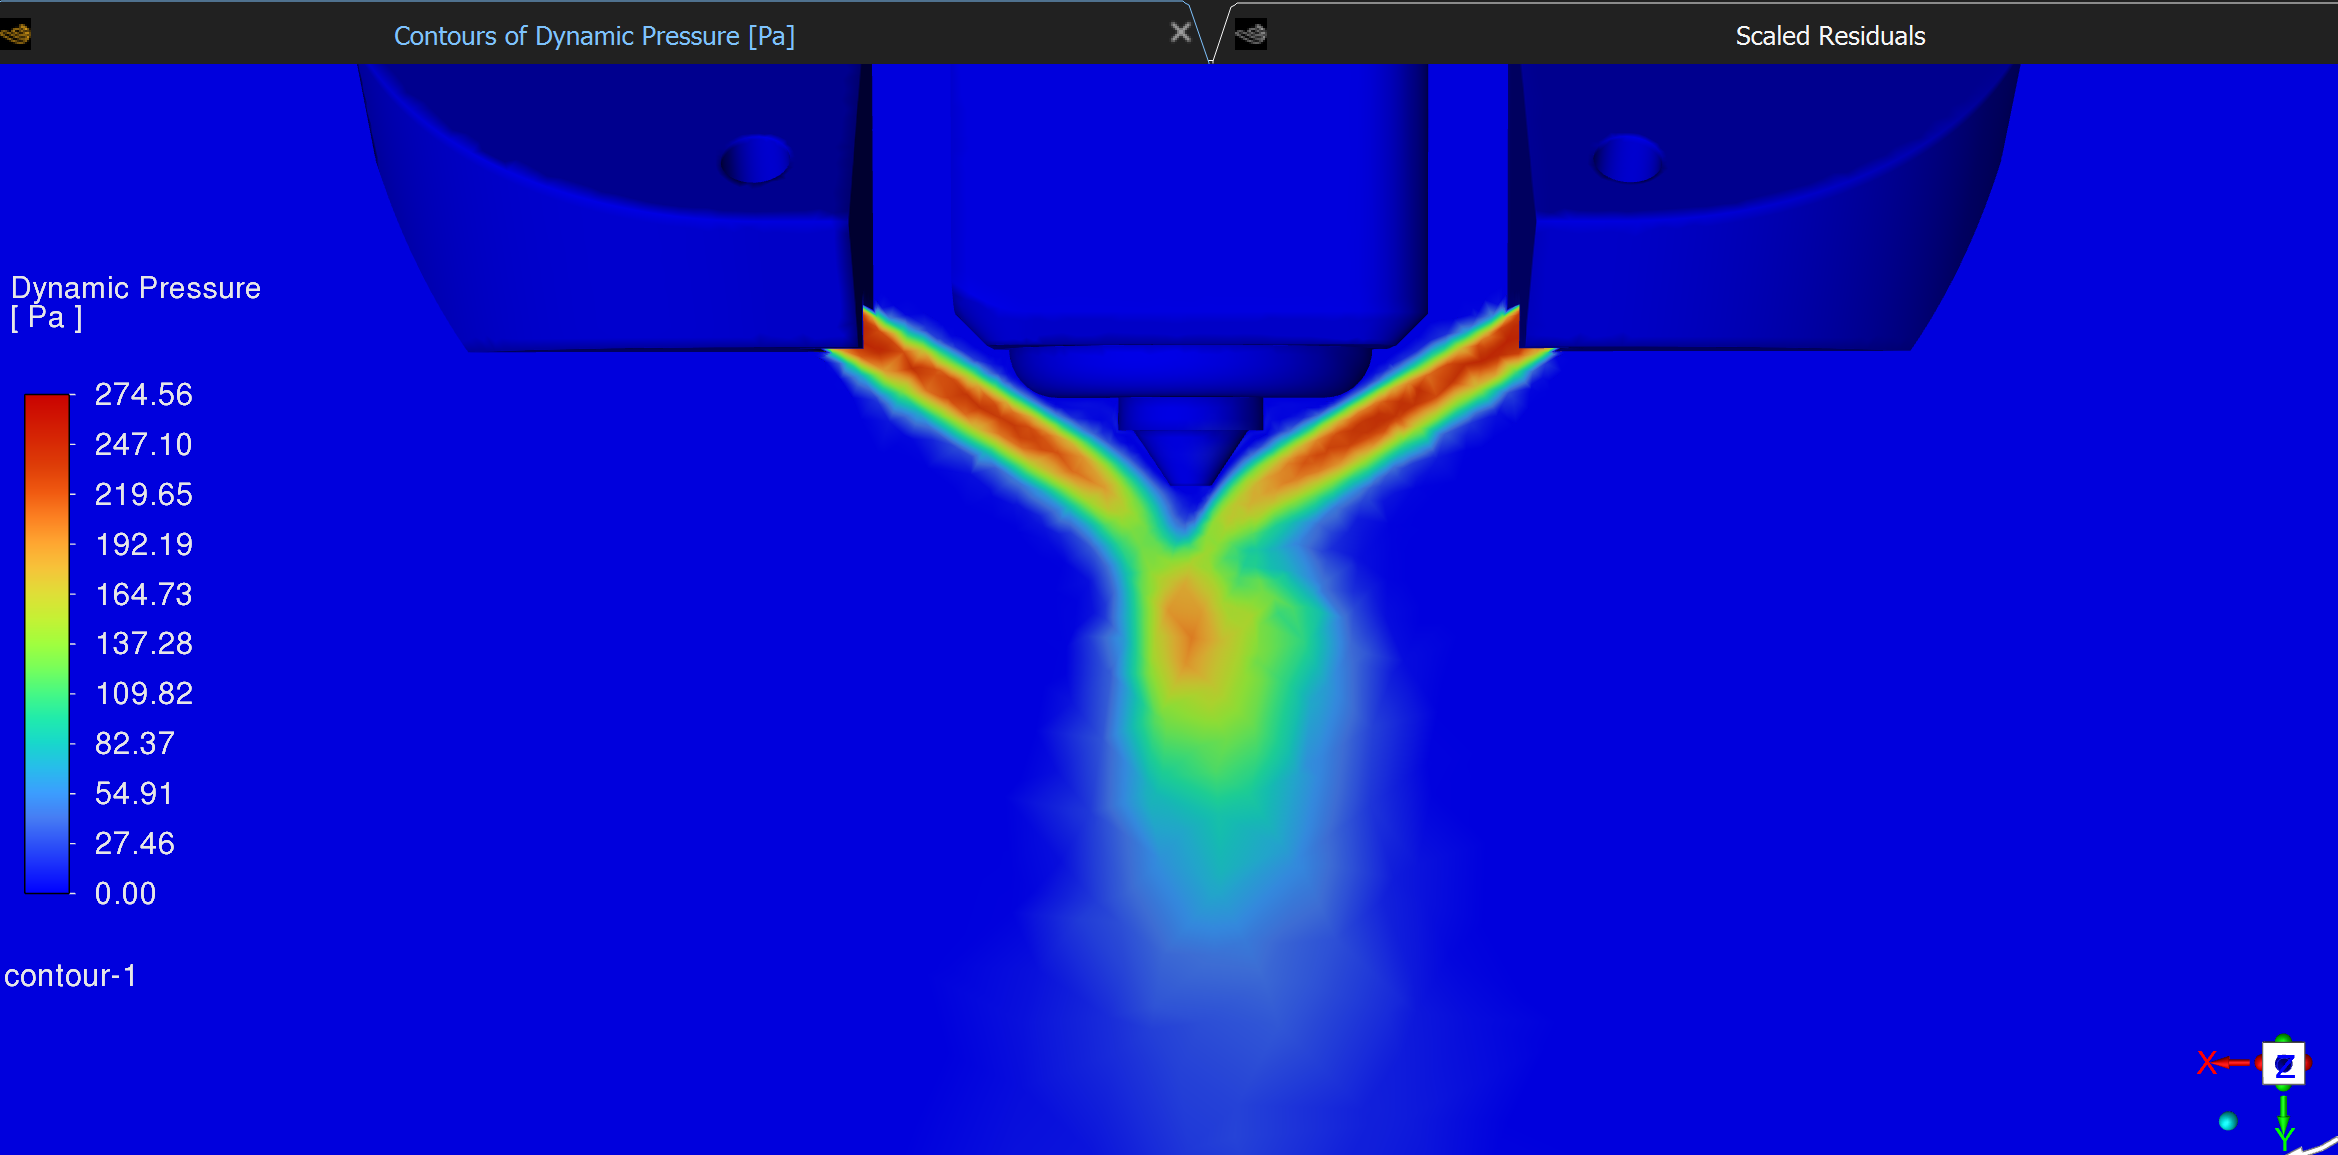2338x1155 pixels.
Task: Select the Contours of Dynamic Pressure tab
Action: coord(594,36)
